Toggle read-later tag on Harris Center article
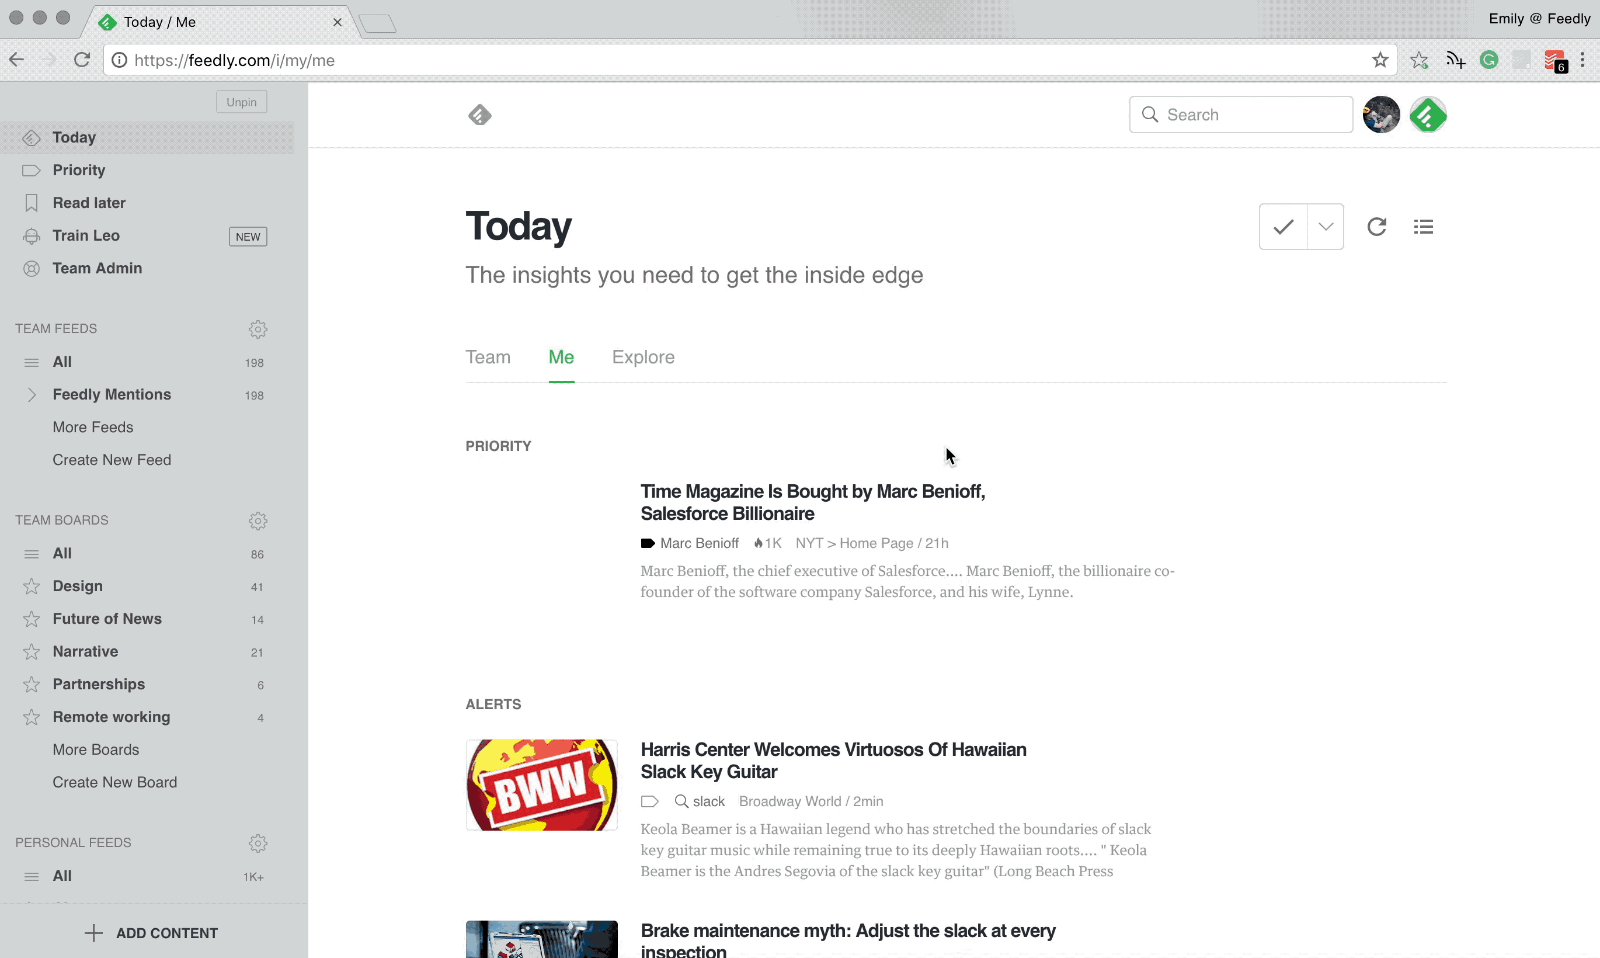The width and height of the screenshot is (1600, 958). [x=650, y=801]
